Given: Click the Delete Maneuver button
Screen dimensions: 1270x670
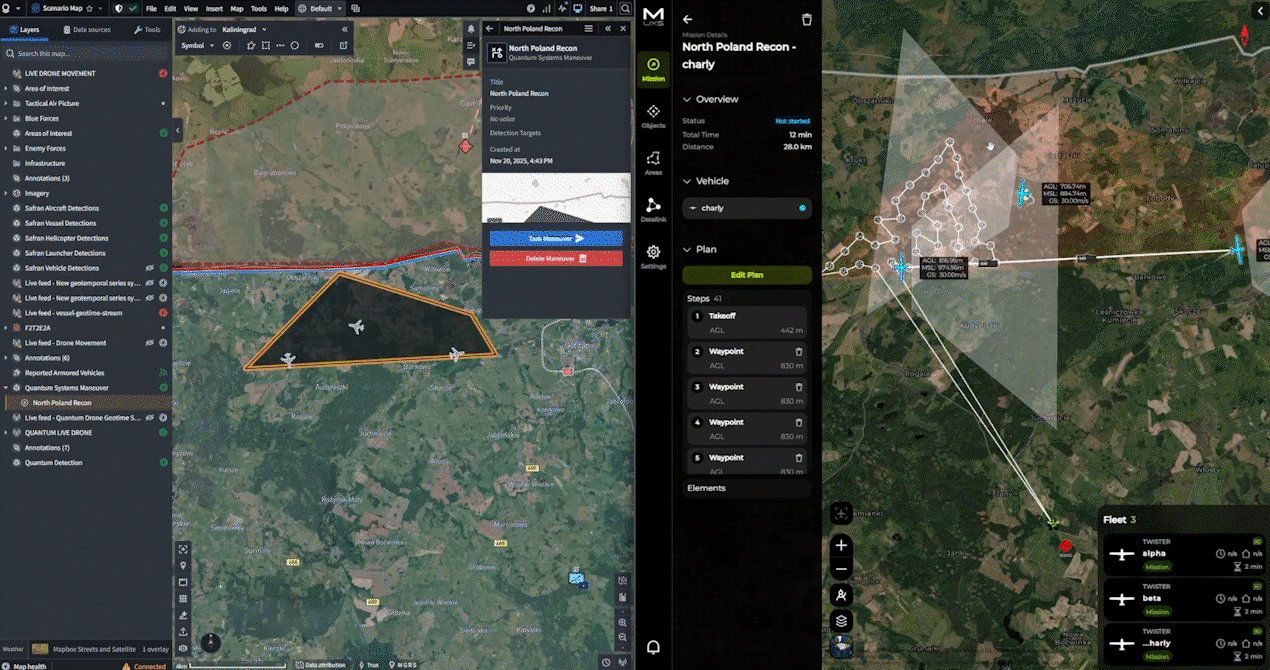Looking at the screenshot, I should coord(556,258).
